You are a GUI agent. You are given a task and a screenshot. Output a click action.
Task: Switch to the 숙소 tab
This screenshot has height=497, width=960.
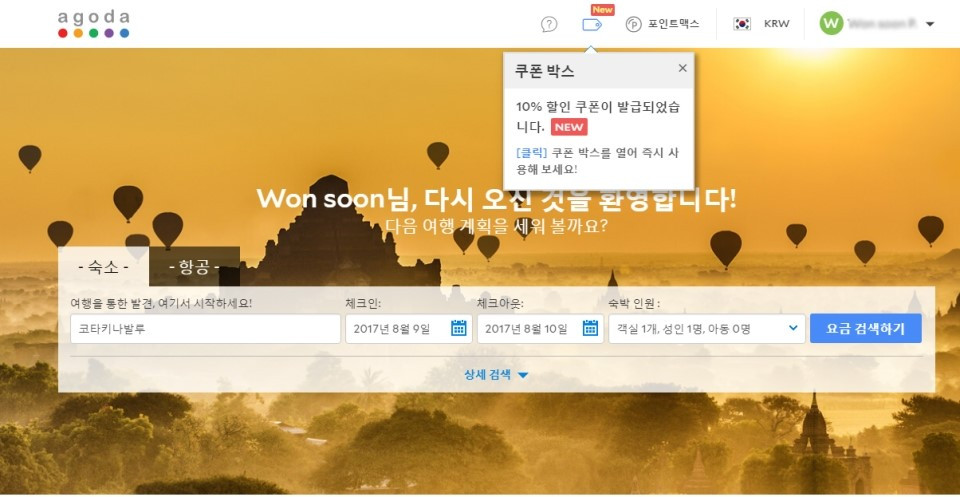[103, 267]
